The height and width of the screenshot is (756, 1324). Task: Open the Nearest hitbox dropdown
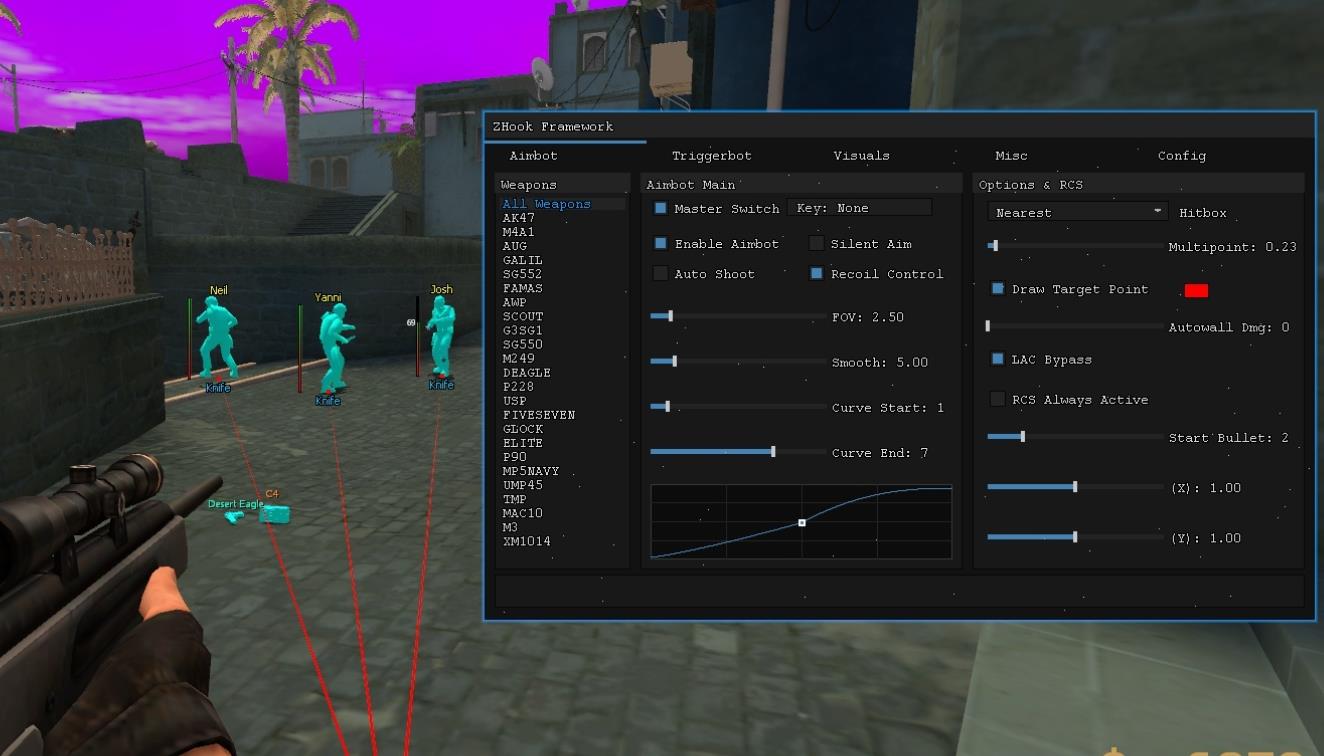click(1078, 212)
